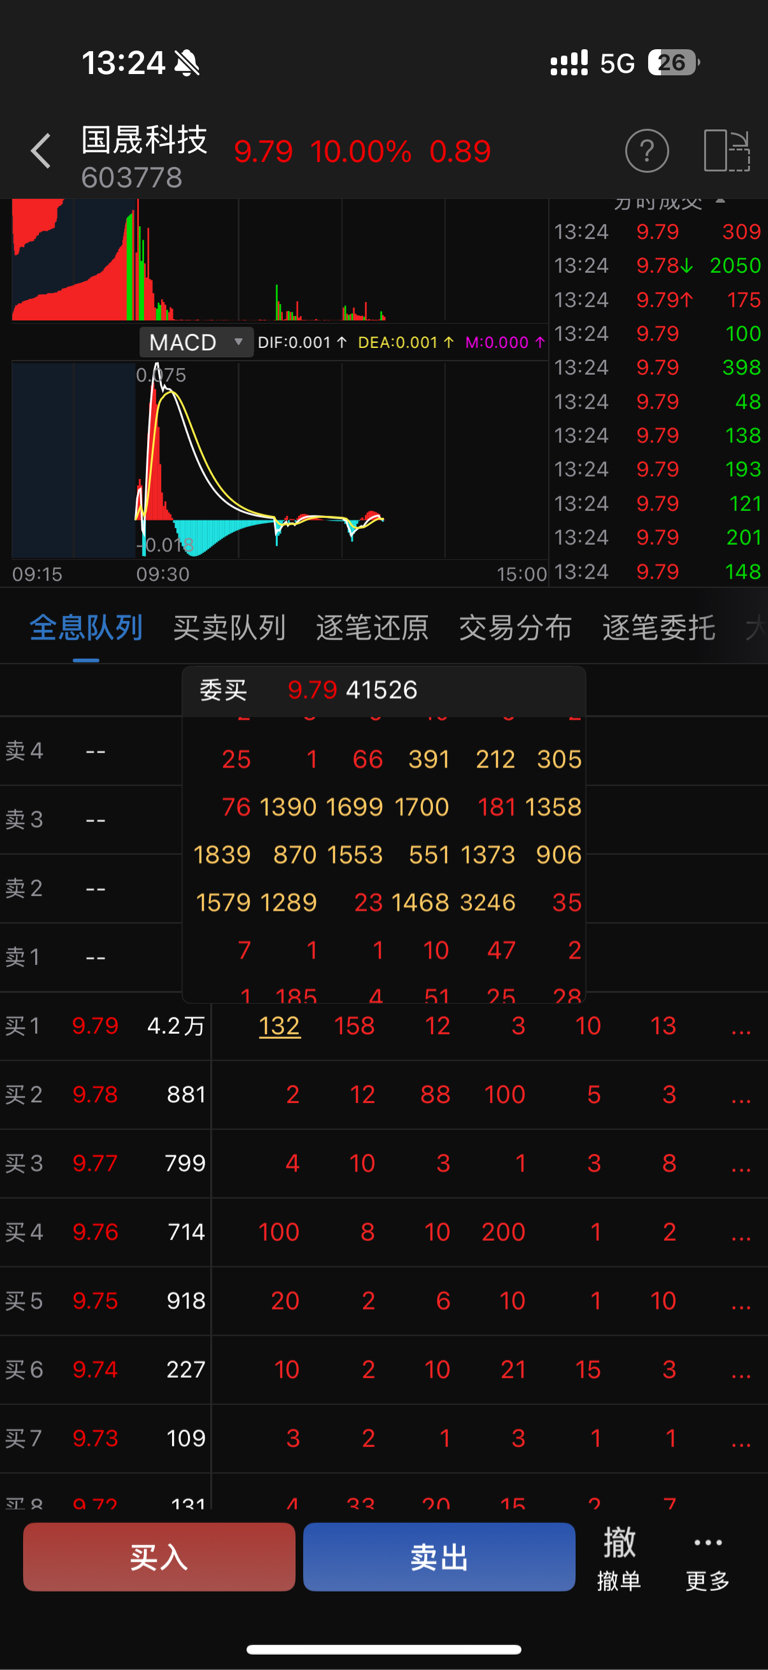The image size is (768, 1670).
Task: Open the help question mark icon
Action: 647,151
